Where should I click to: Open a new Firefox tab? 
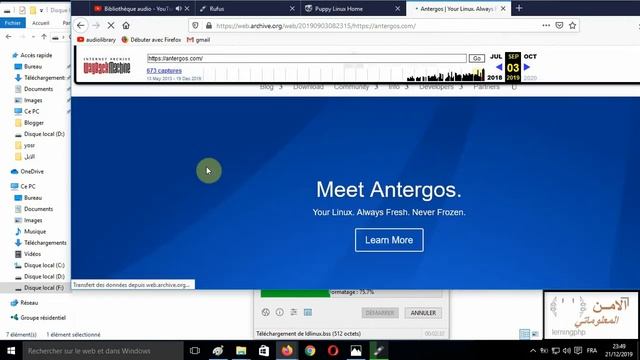pyautogui.click(x=519, y=8)
